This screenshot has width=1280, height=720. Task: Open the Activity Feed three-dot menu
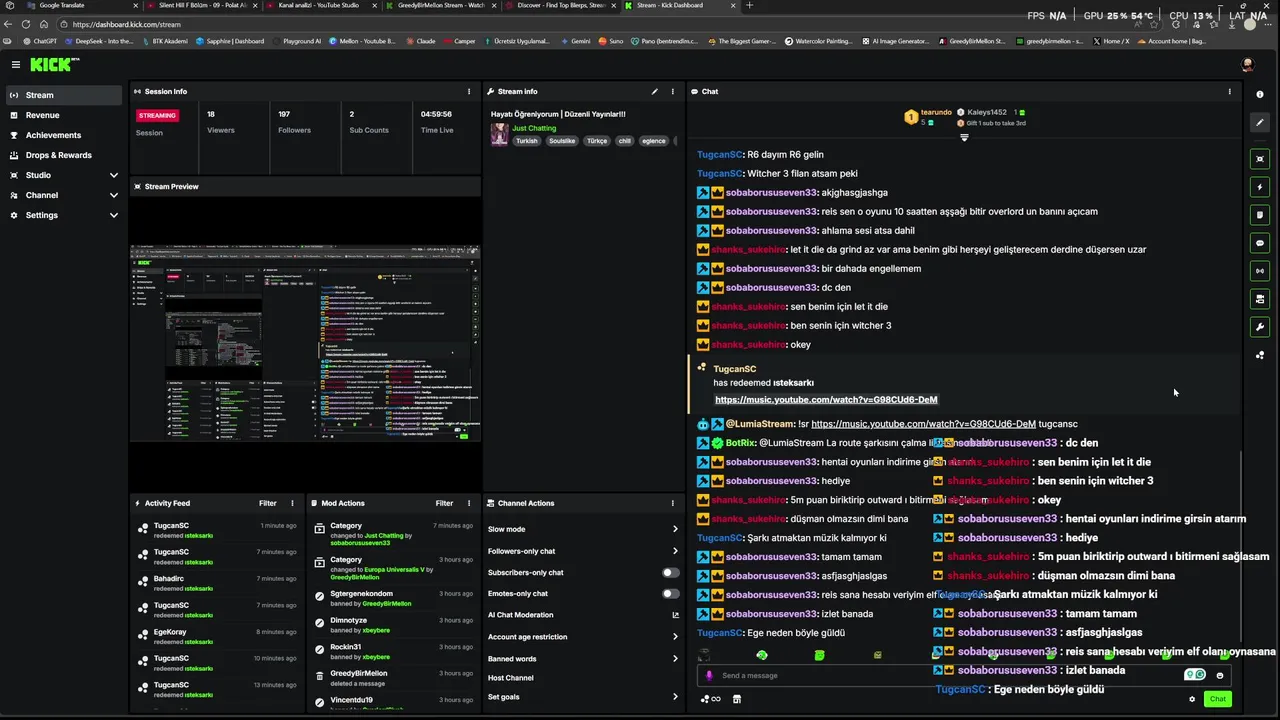pos(293,503)
